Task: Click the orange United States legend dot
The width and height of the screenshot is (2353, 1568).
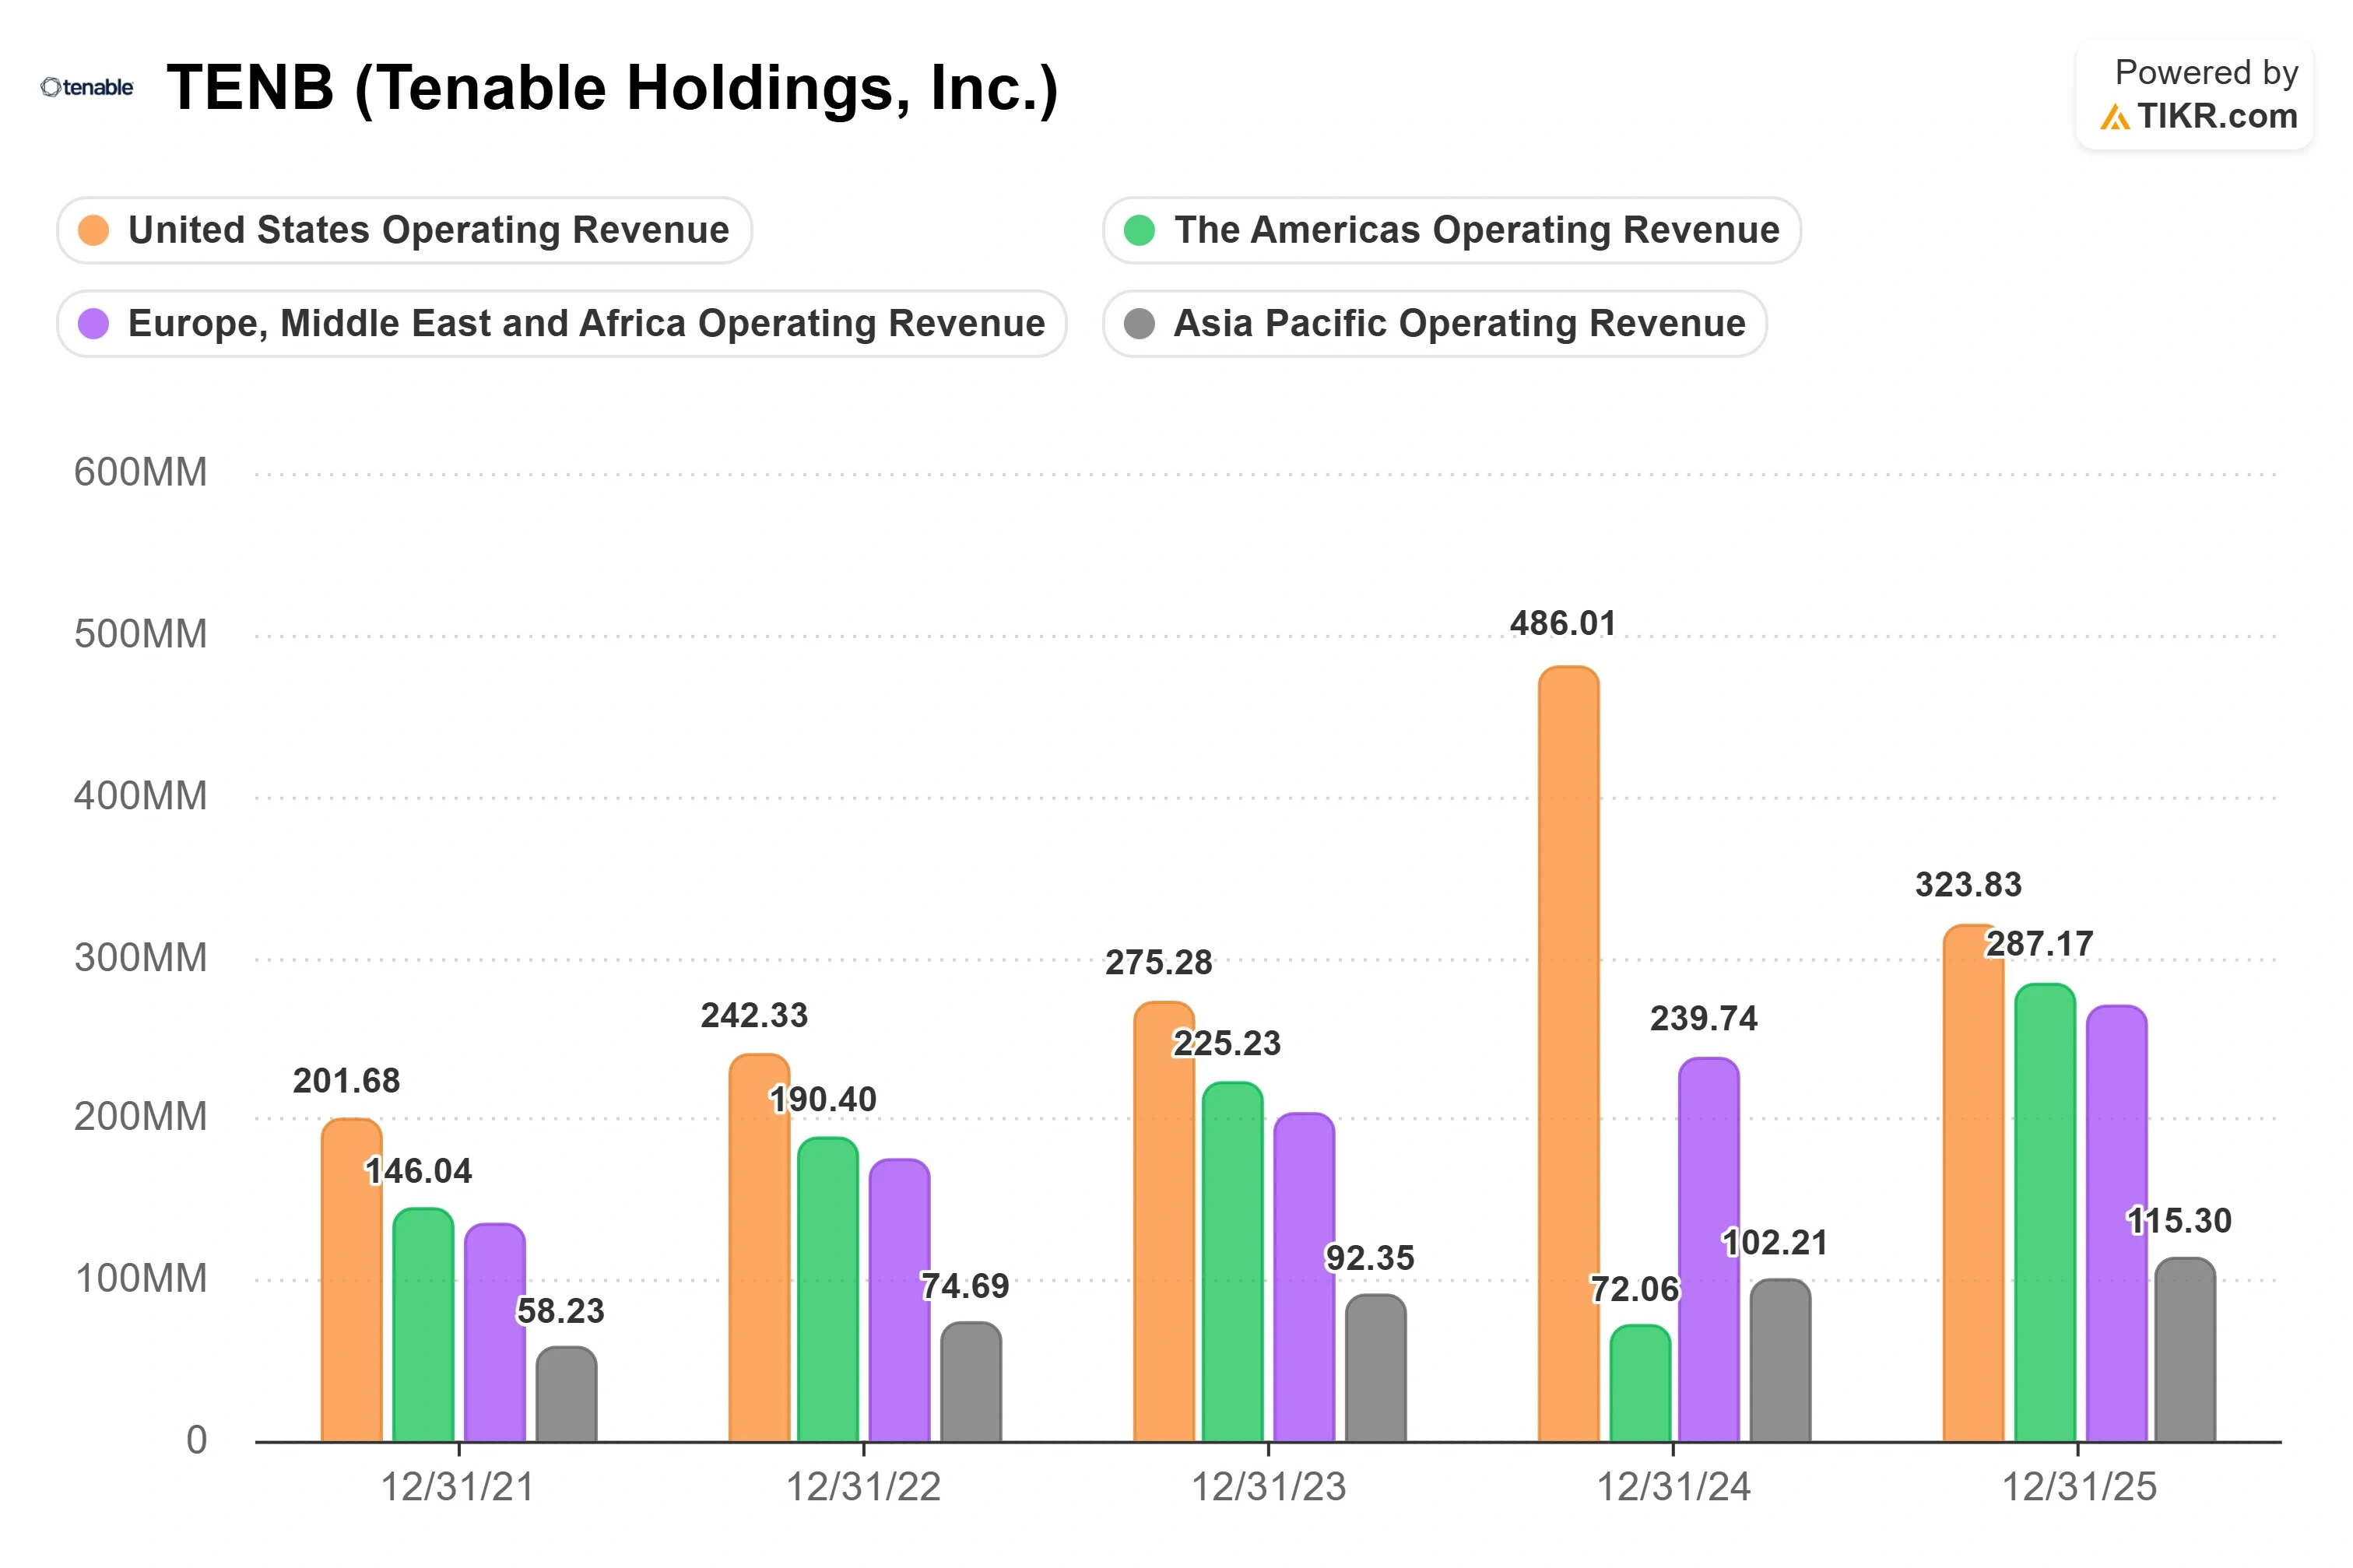Action: tap(93, 230)
